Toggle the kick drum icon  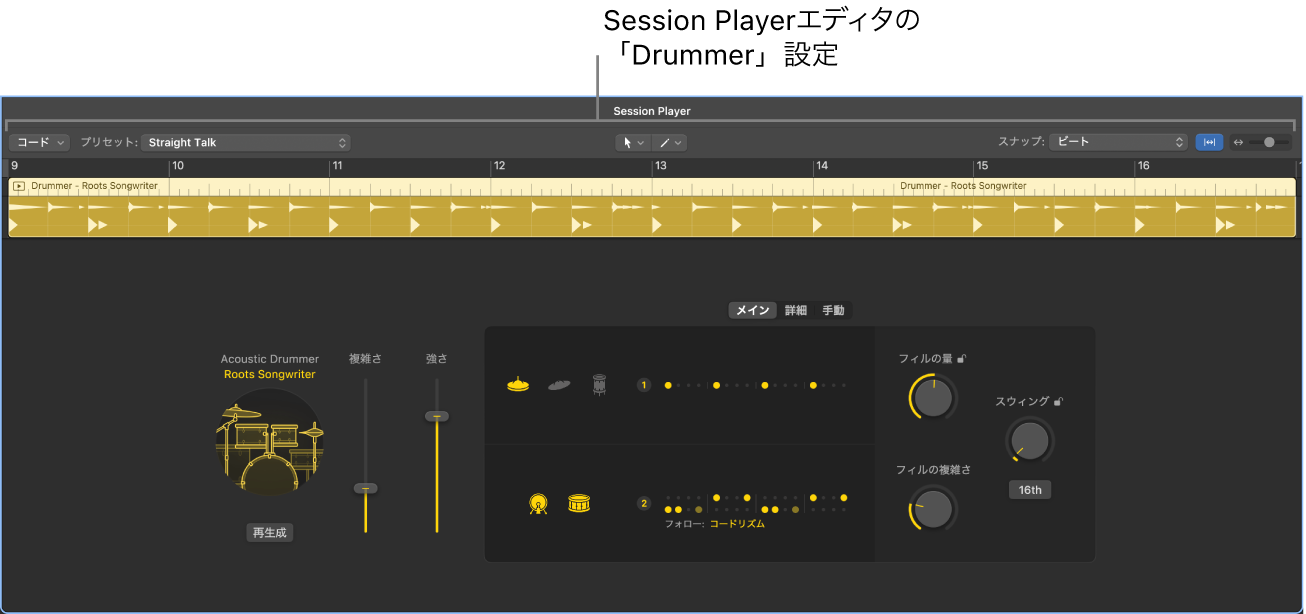point(538,504)
